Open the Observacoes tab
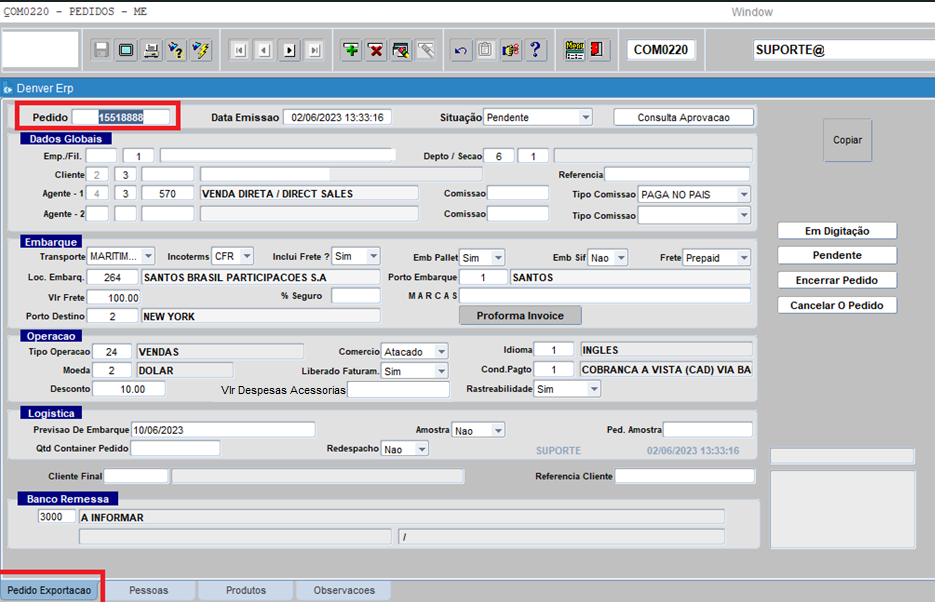 click(344, 590)
